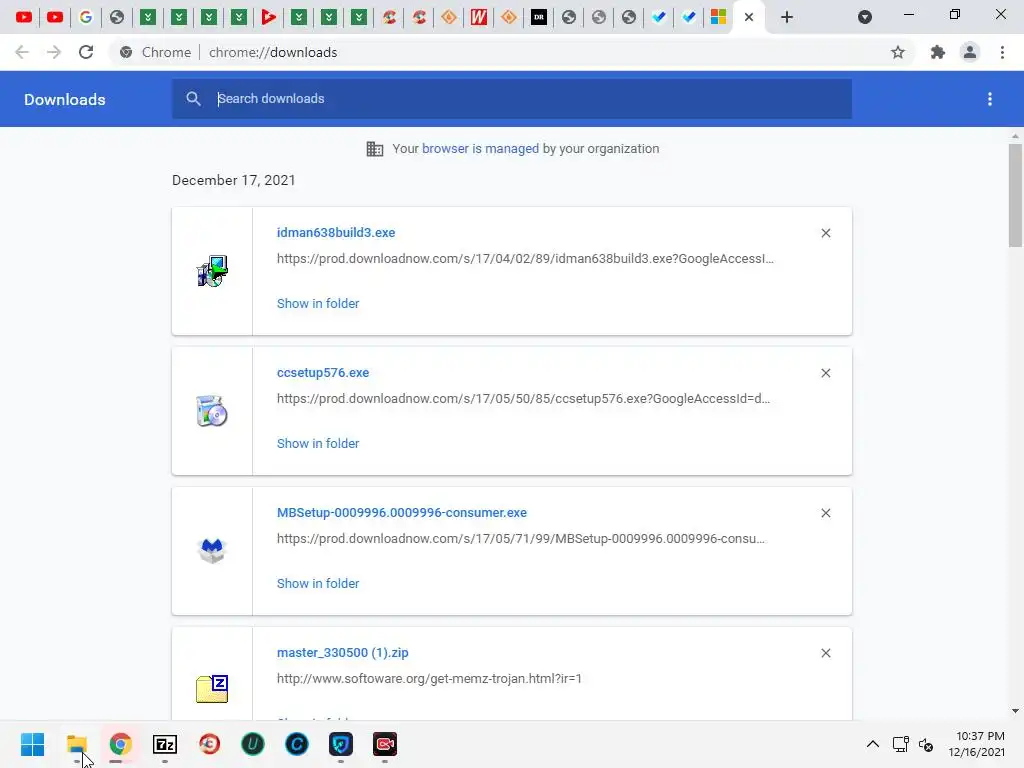The height and width of the screenshot is (768, 1024).
Task: Click the Chrome site info icon in the address bar
Action: (x=126, y=52)
